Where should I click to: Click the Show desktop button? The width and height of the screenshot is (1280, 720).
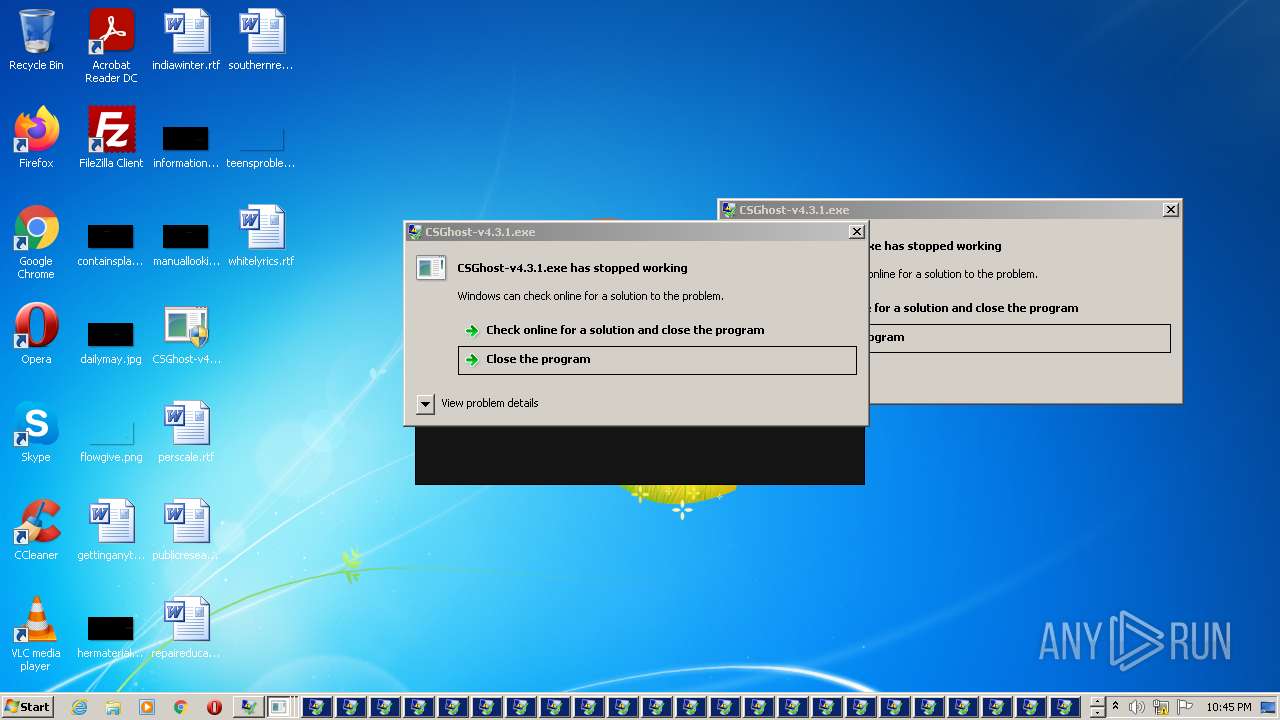pos(1270,707)
